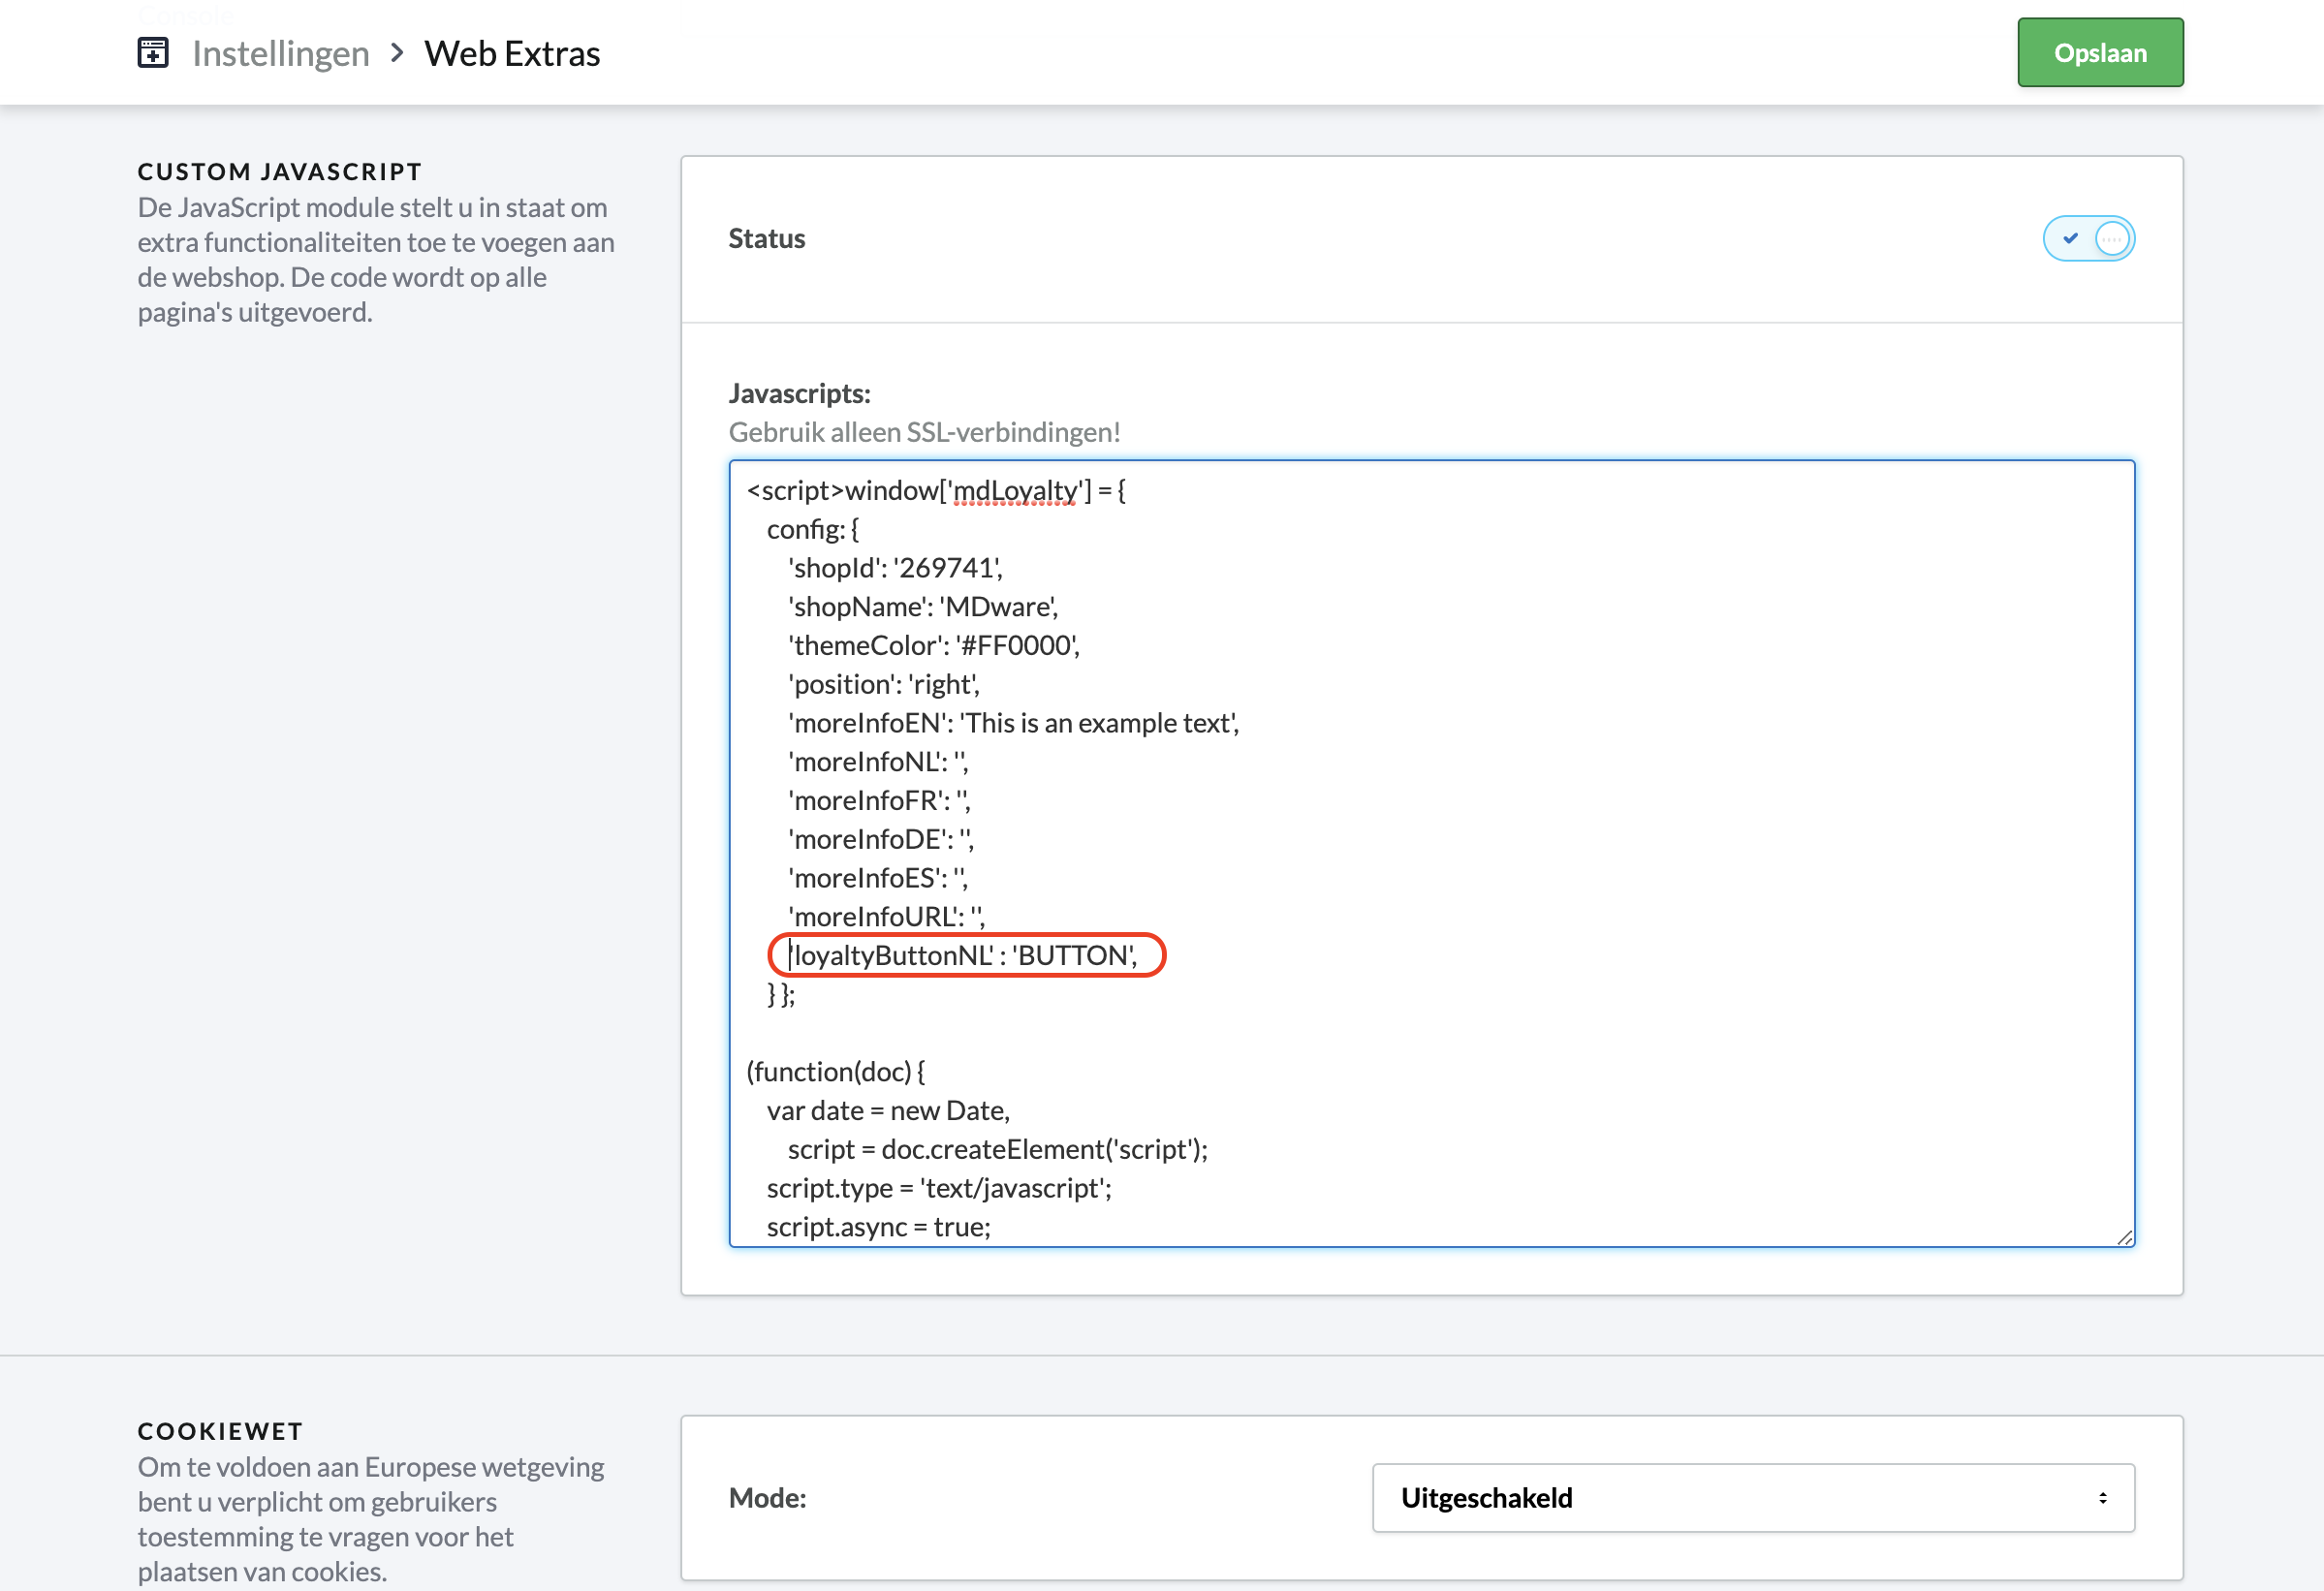Image resolution: width=2324 pixels, height=1591 pixels.
Task: Click the Javascripts: field label
Action: pyautogui.click(x=800, y=393)
